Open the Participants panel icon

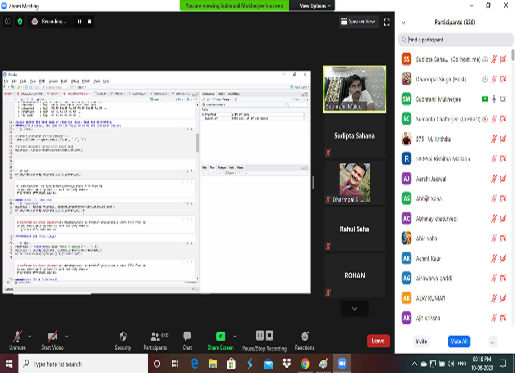point(155,336)
